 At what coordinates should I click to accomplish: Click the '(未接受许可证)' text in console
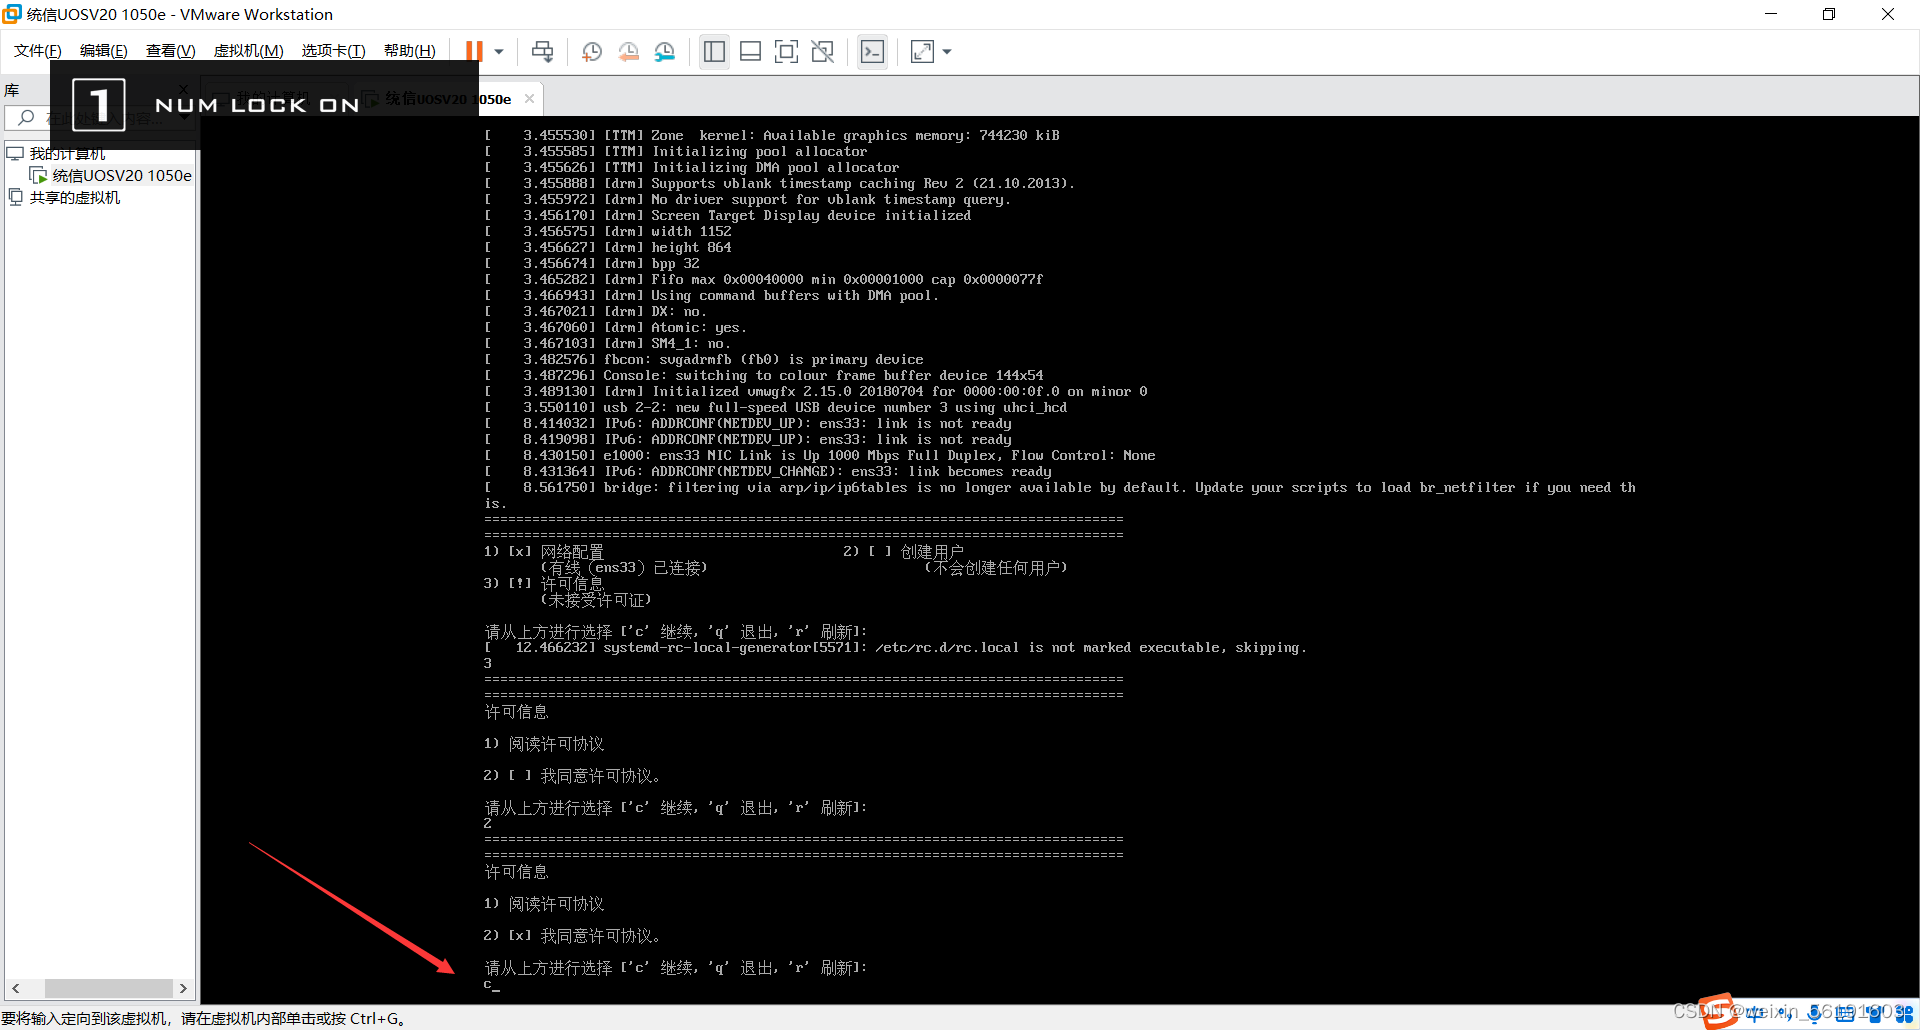596,599
